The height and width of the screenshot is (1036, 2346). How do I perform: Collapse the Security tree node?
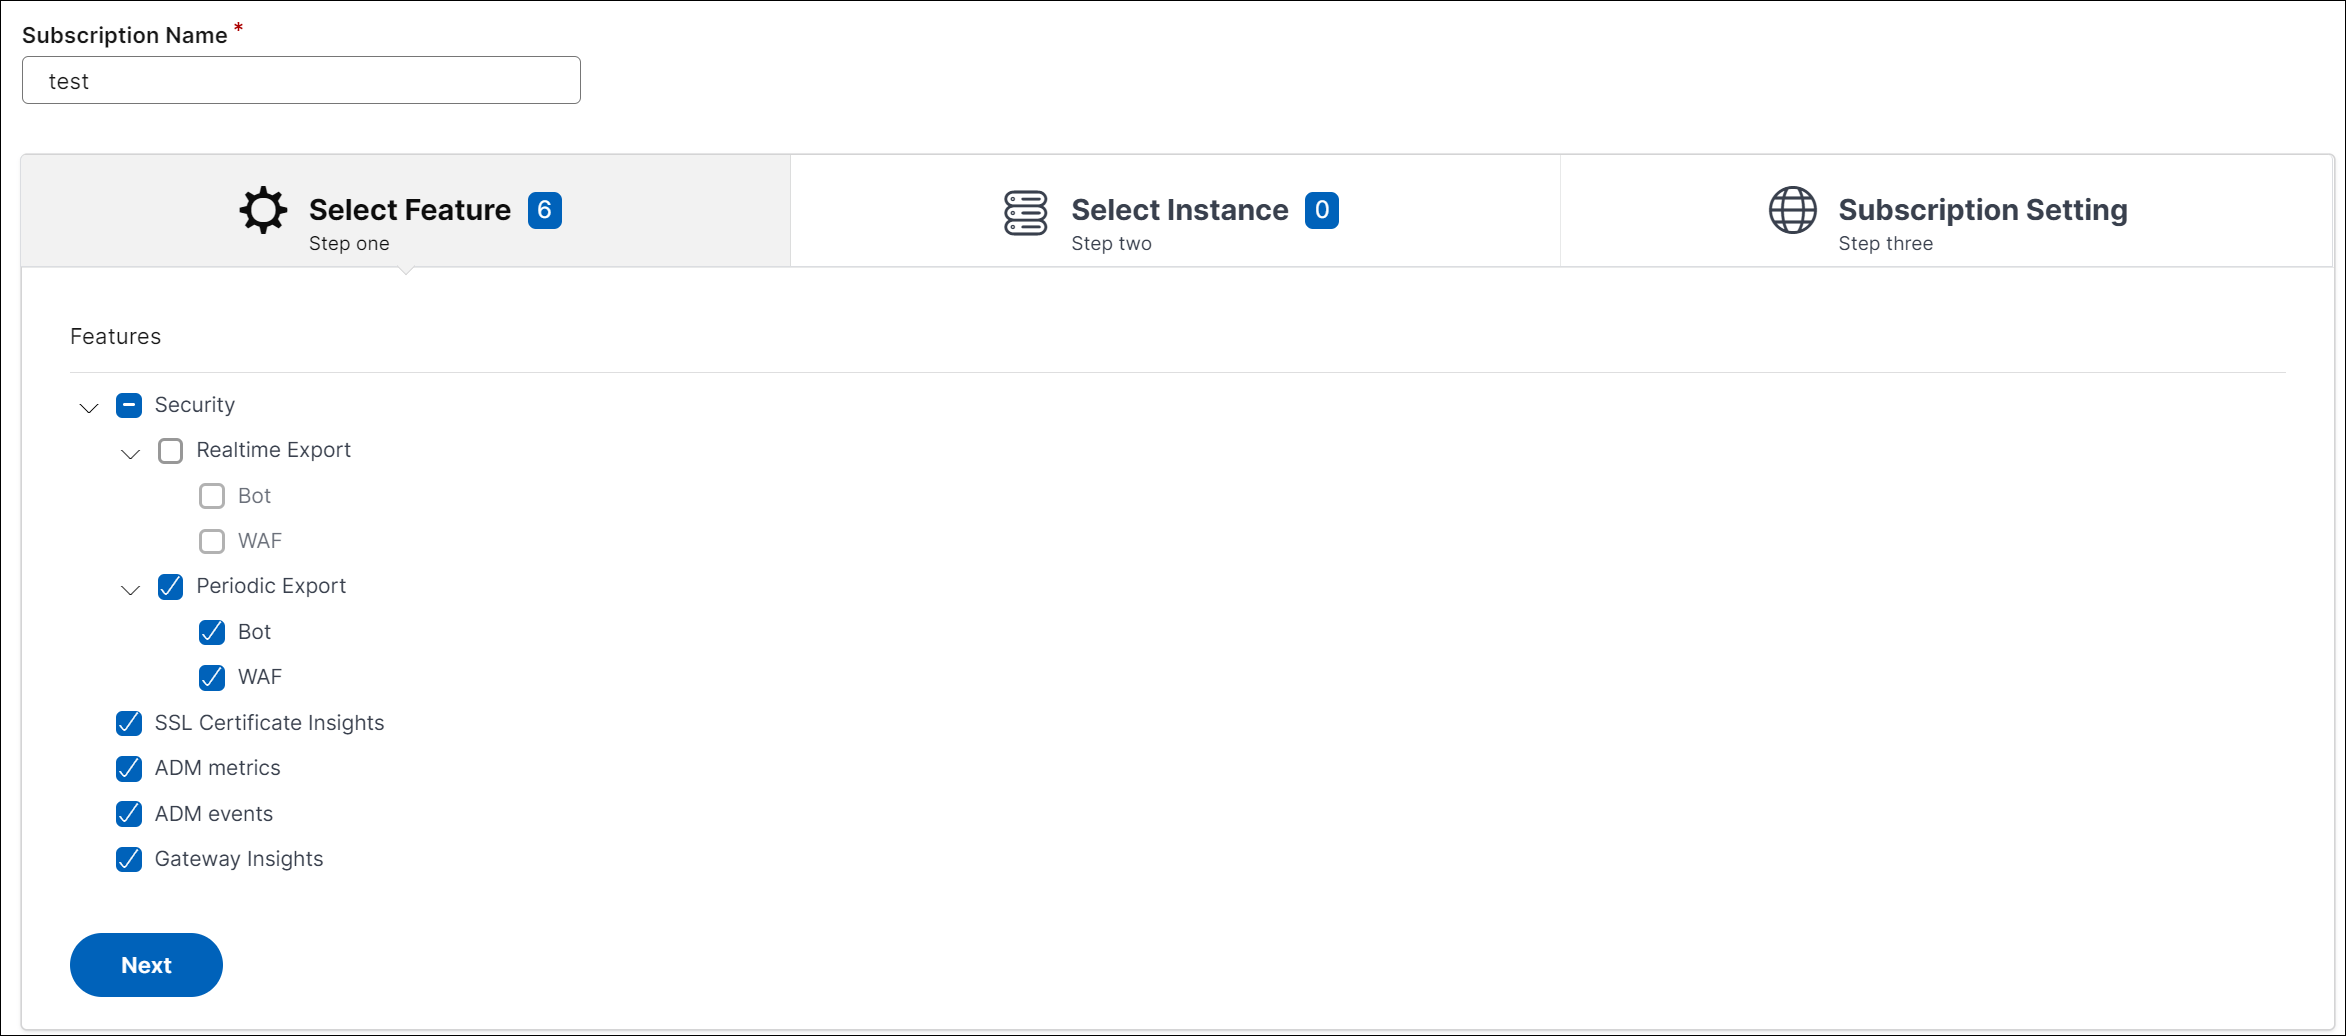(x=89, y=407)
